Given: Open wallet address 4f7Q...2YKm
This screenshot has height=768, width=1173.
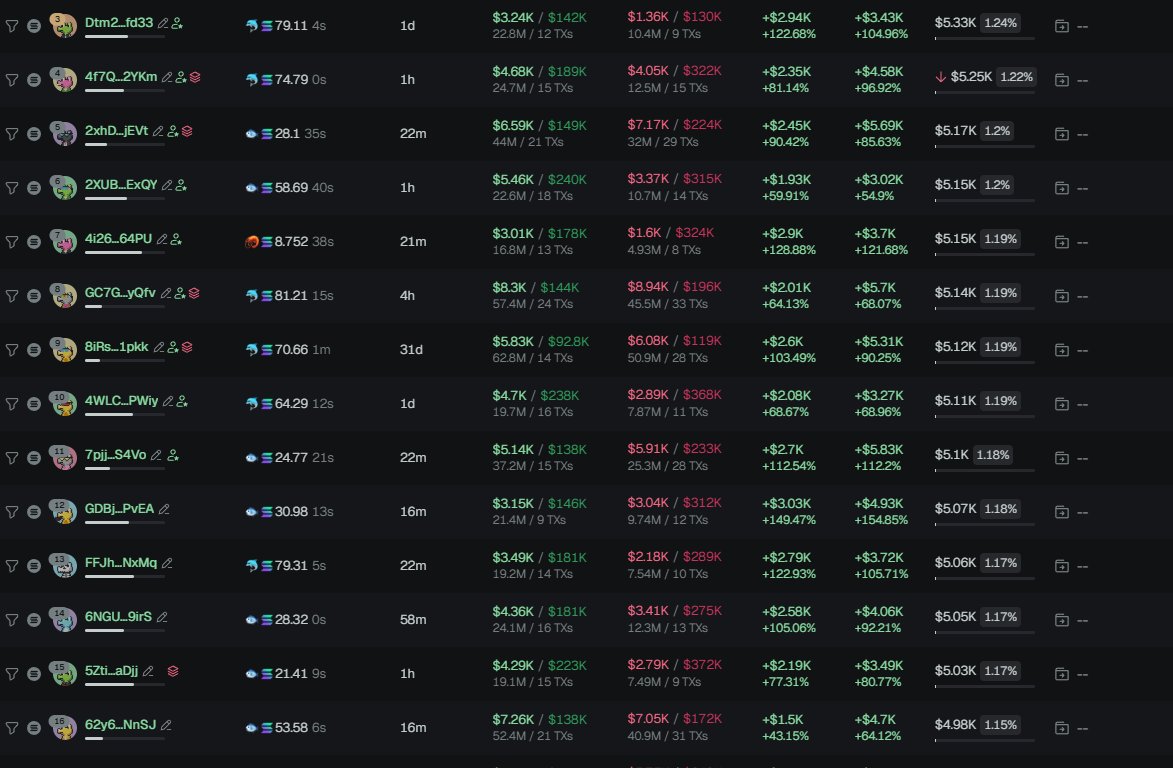Looking at the screenshot, I should point(121,76).
